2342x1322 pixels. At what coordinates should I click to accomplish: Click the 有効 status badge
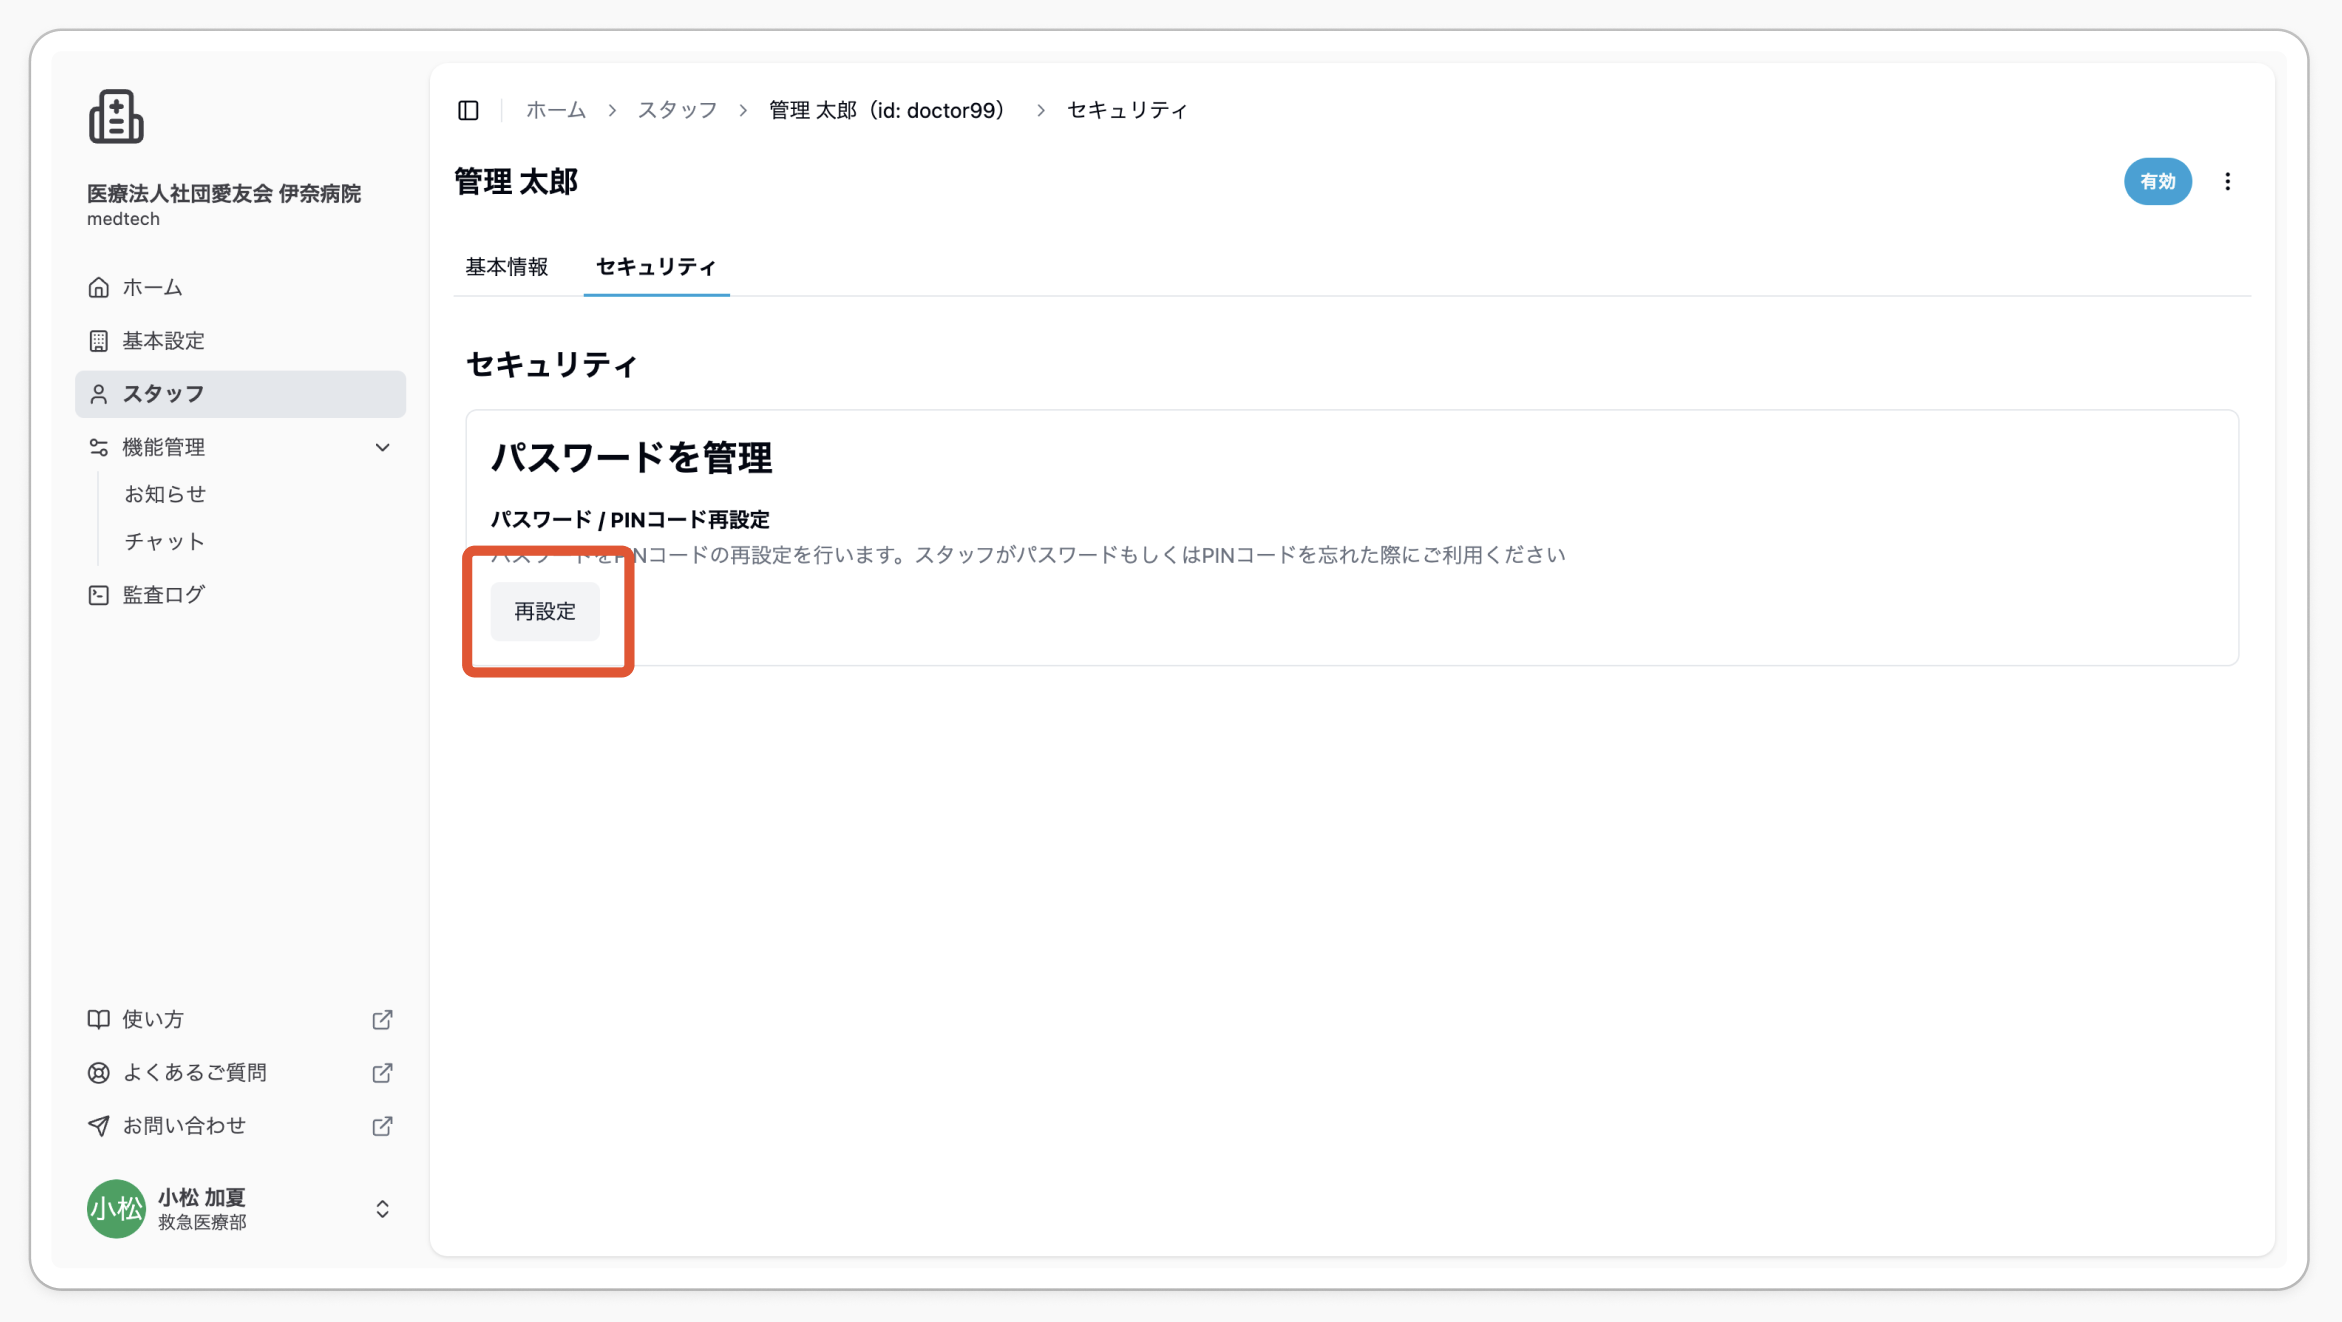[x=2157, y=182]
